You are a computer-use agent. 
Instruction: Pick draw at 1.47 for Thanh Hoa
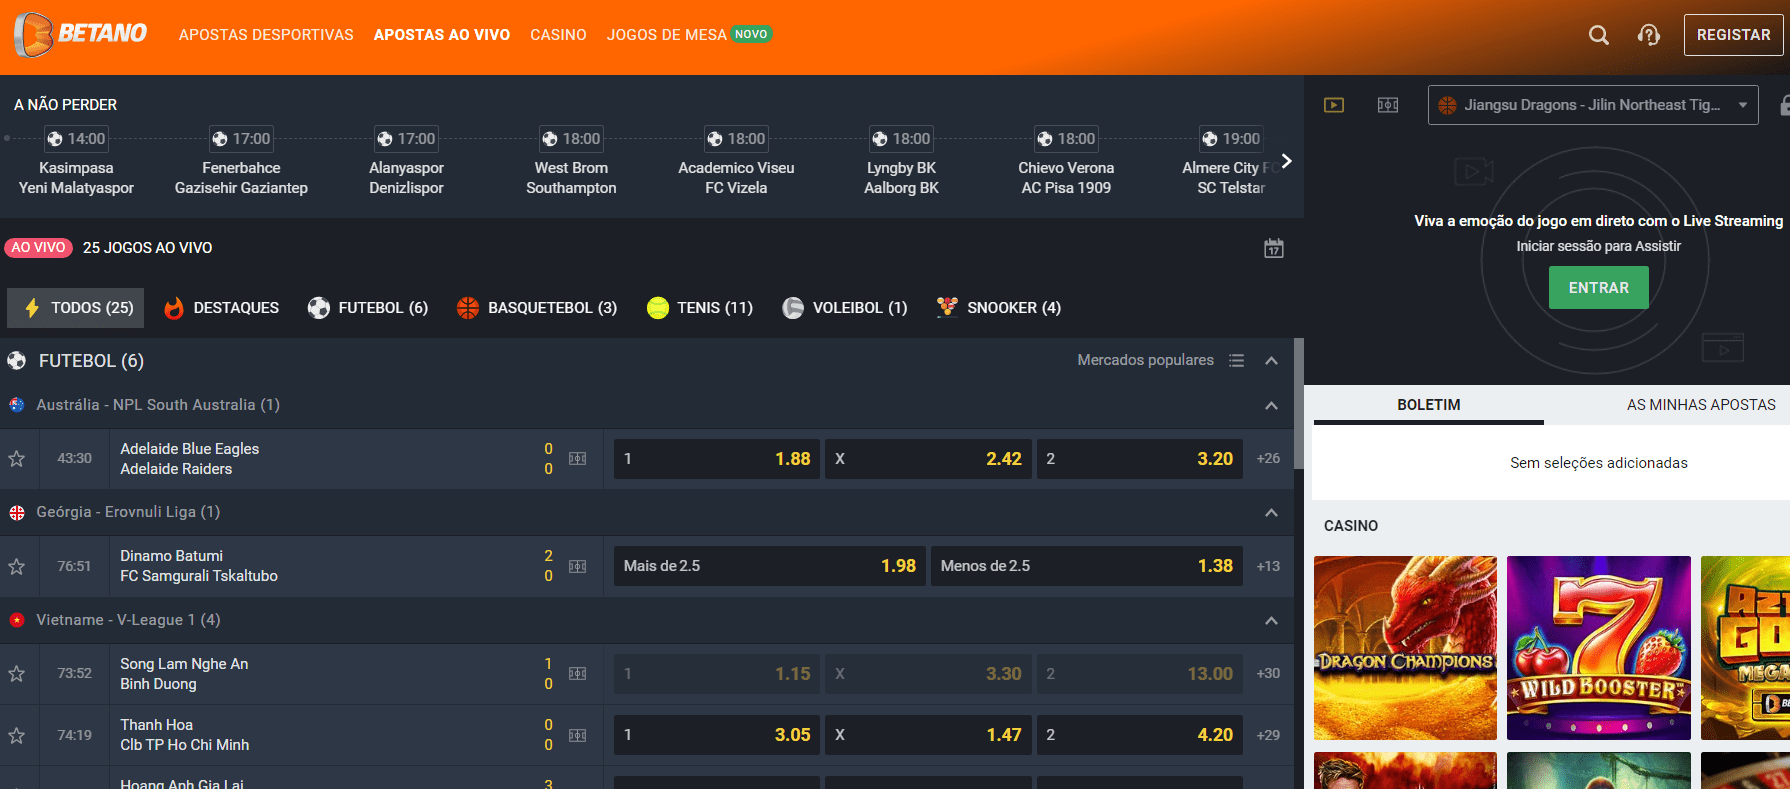928,735
